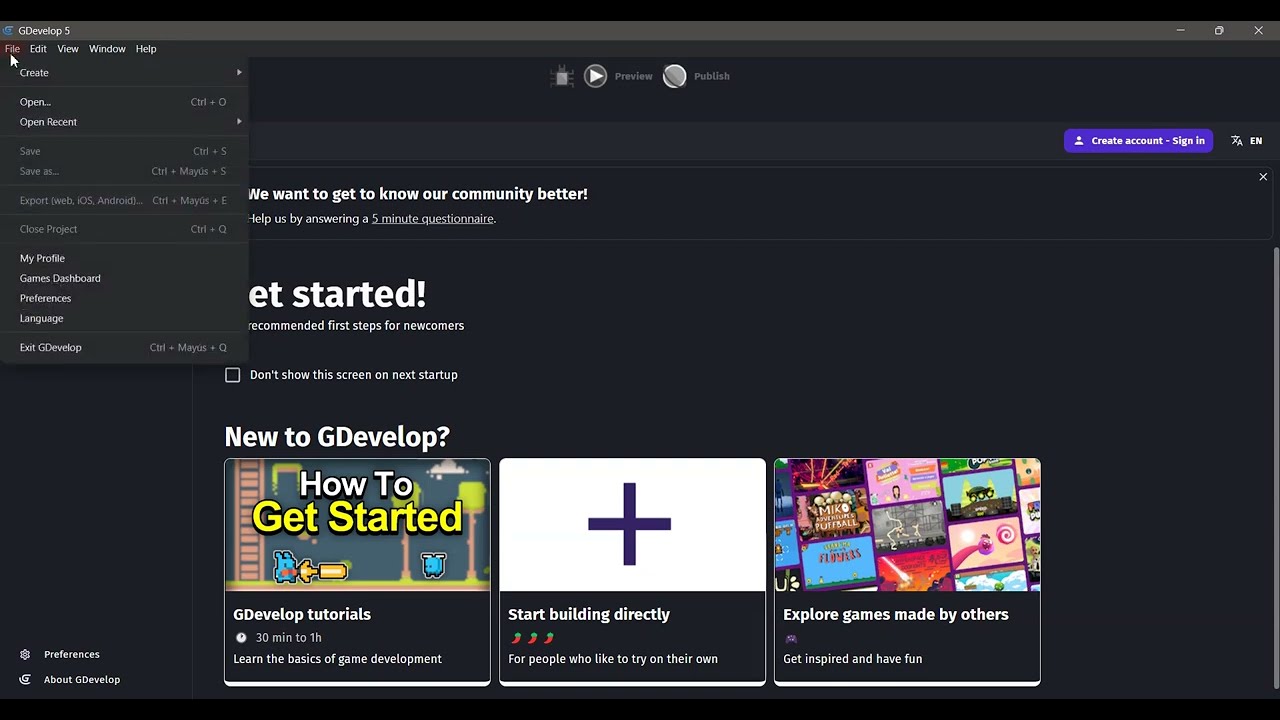Click the person icon in Sign in button
Image resolution: width=1280 pixels, height=720 pixels.
pos(1078,141)
